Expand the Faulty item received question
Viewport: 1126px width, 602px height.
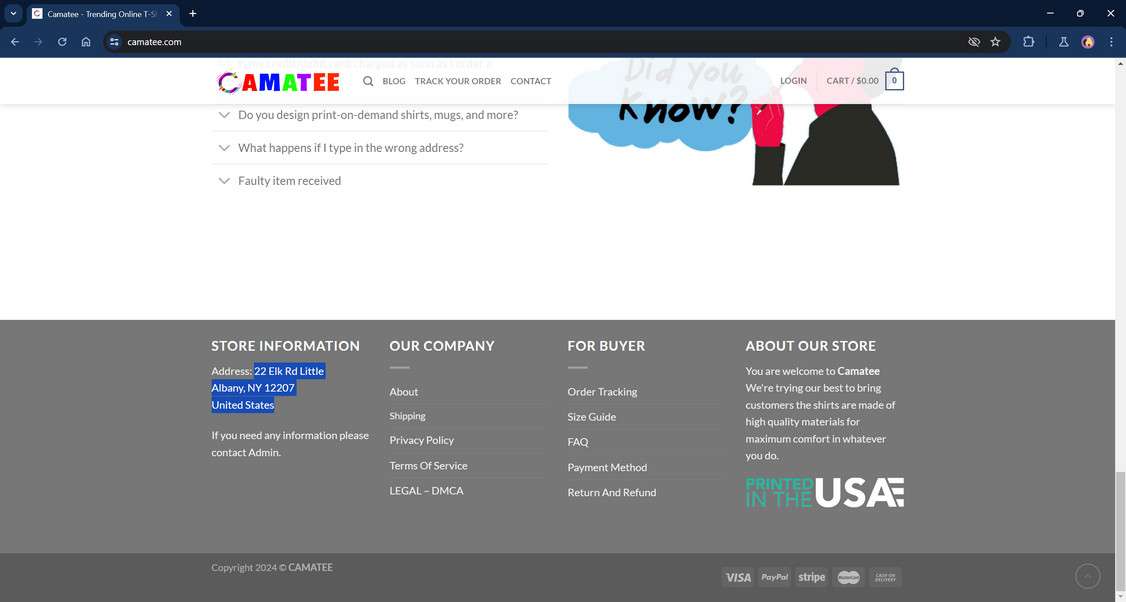380,181
